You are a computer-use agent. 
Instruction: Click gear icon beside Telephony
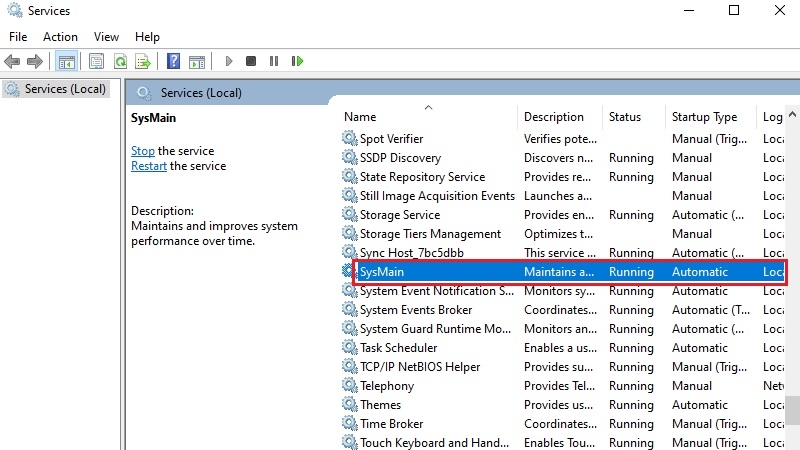[349, 385]
